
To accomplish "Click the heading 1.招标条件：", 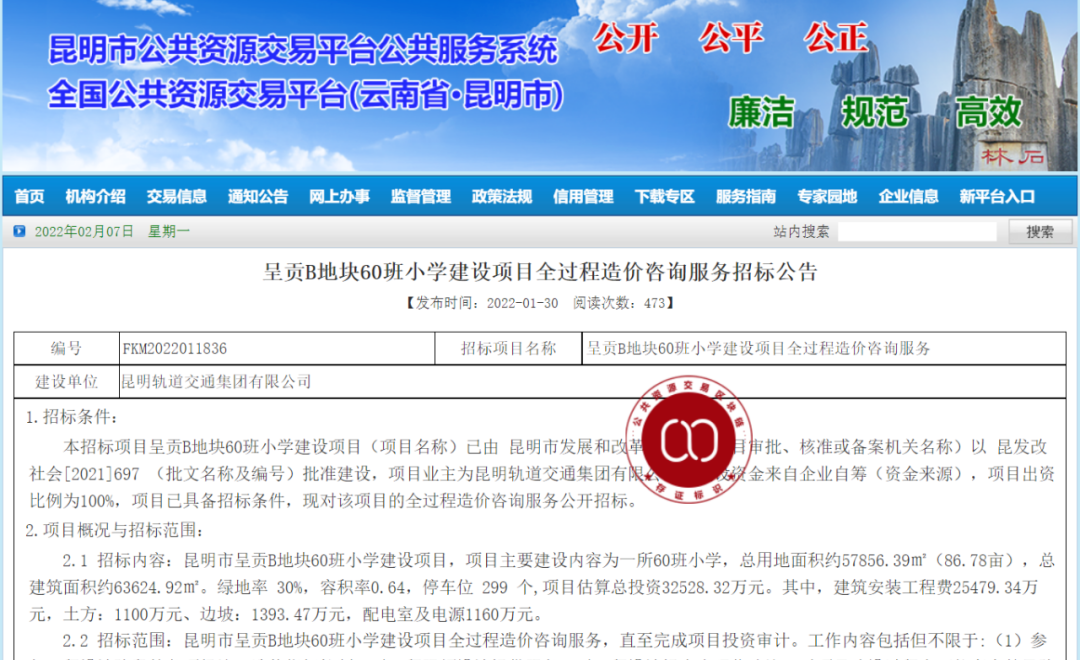I will pyautogui.click(x=72, y=417).
